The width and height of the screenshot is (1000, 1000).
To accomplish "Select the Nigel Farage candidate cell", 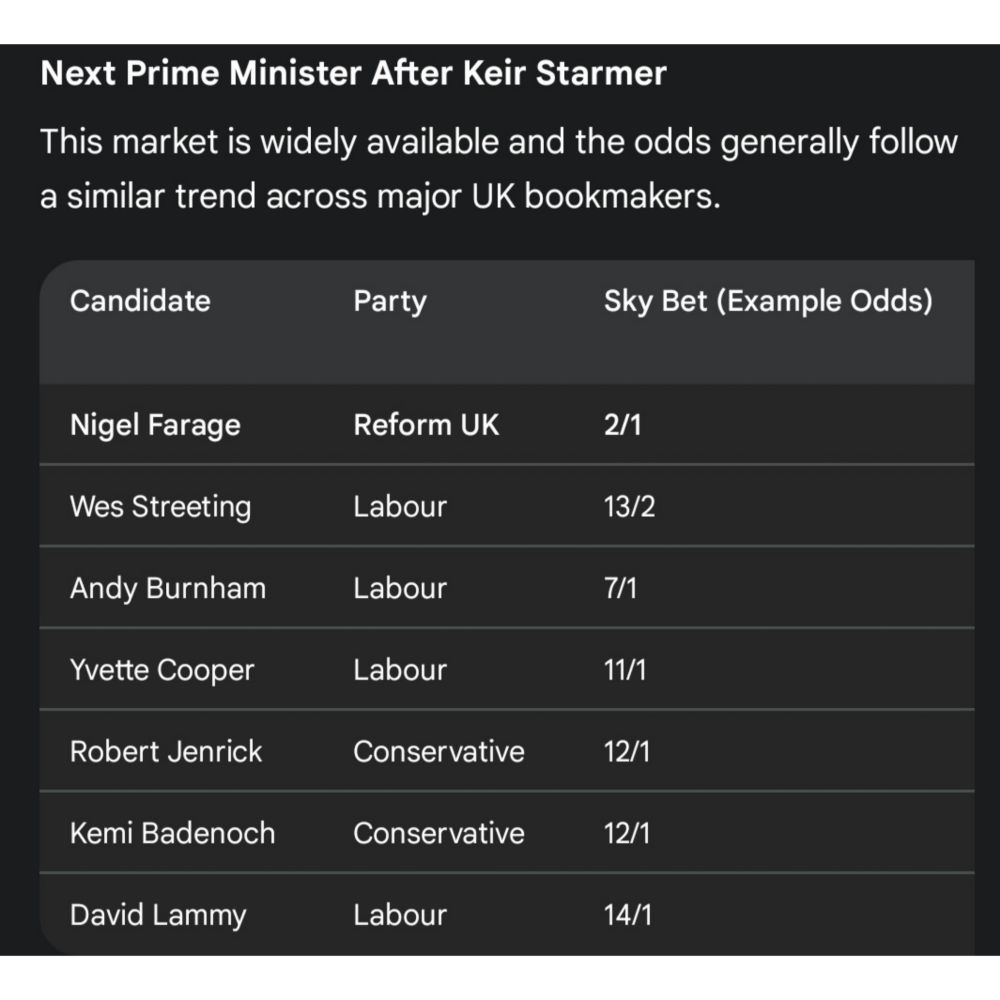I will pyautogui.click(x=155, y=425).
